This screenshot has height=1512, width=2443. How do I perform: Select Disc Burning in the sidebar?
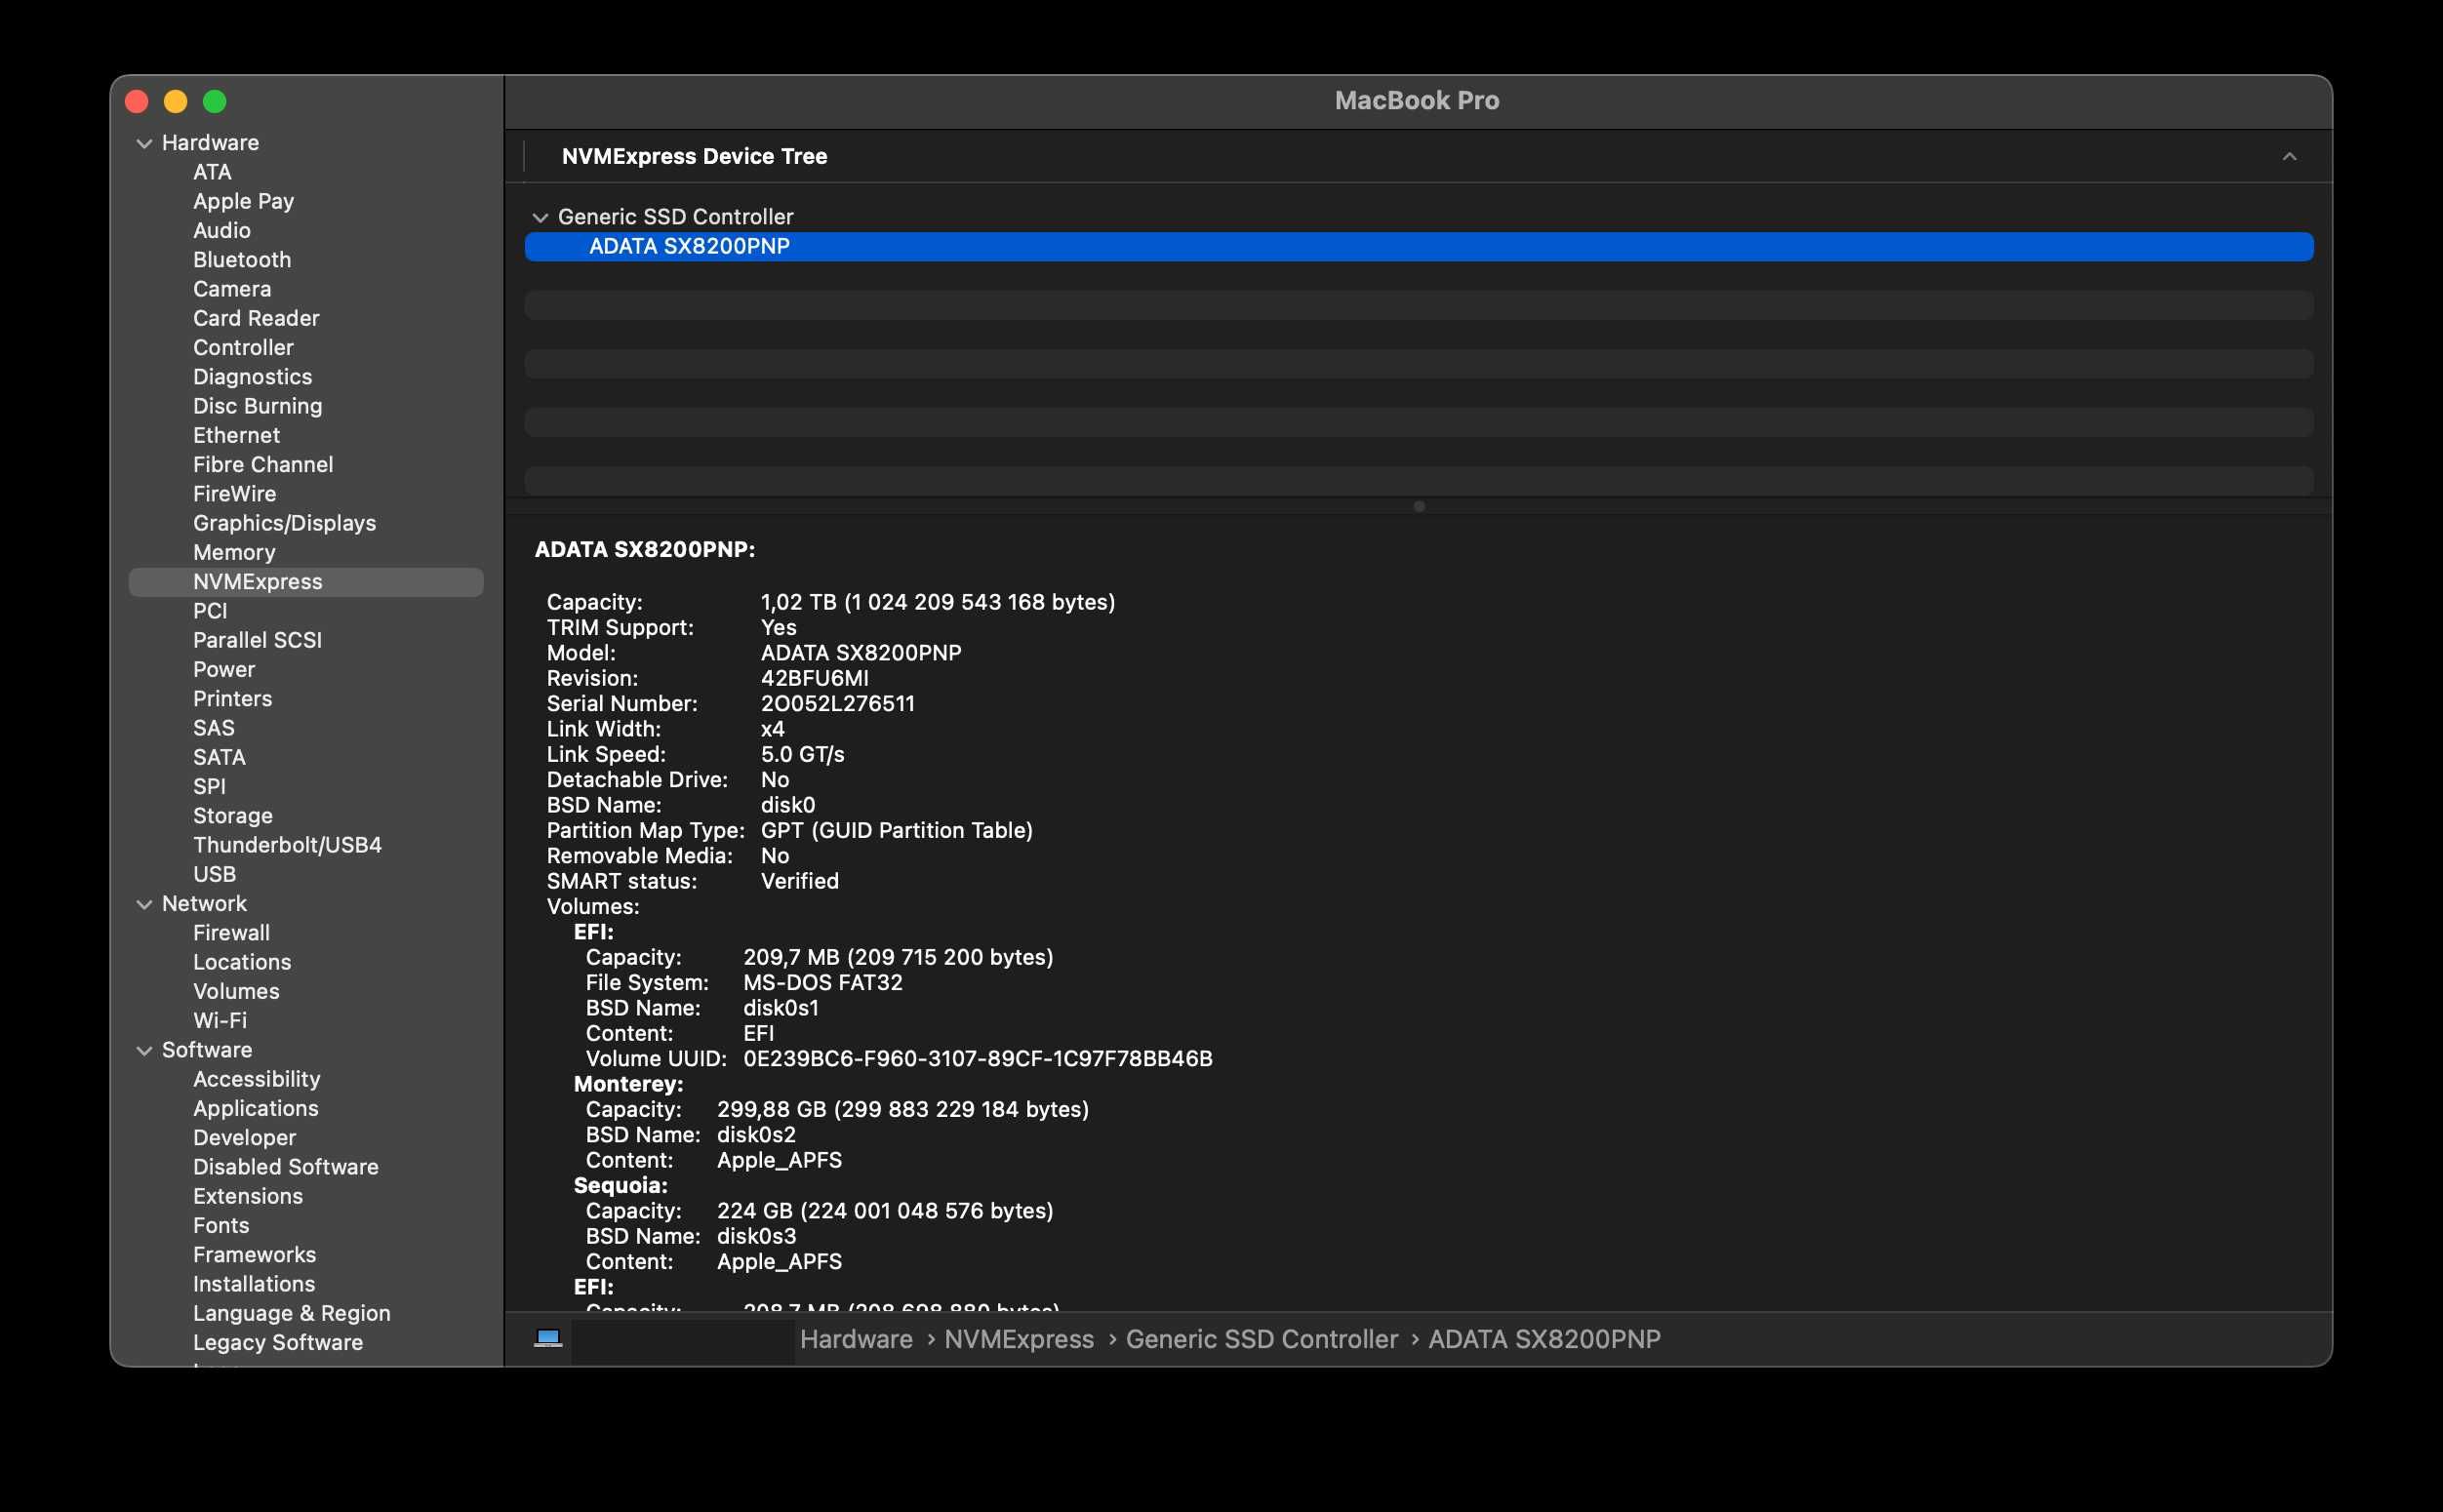pyautogui.click(x=258, y=406)
